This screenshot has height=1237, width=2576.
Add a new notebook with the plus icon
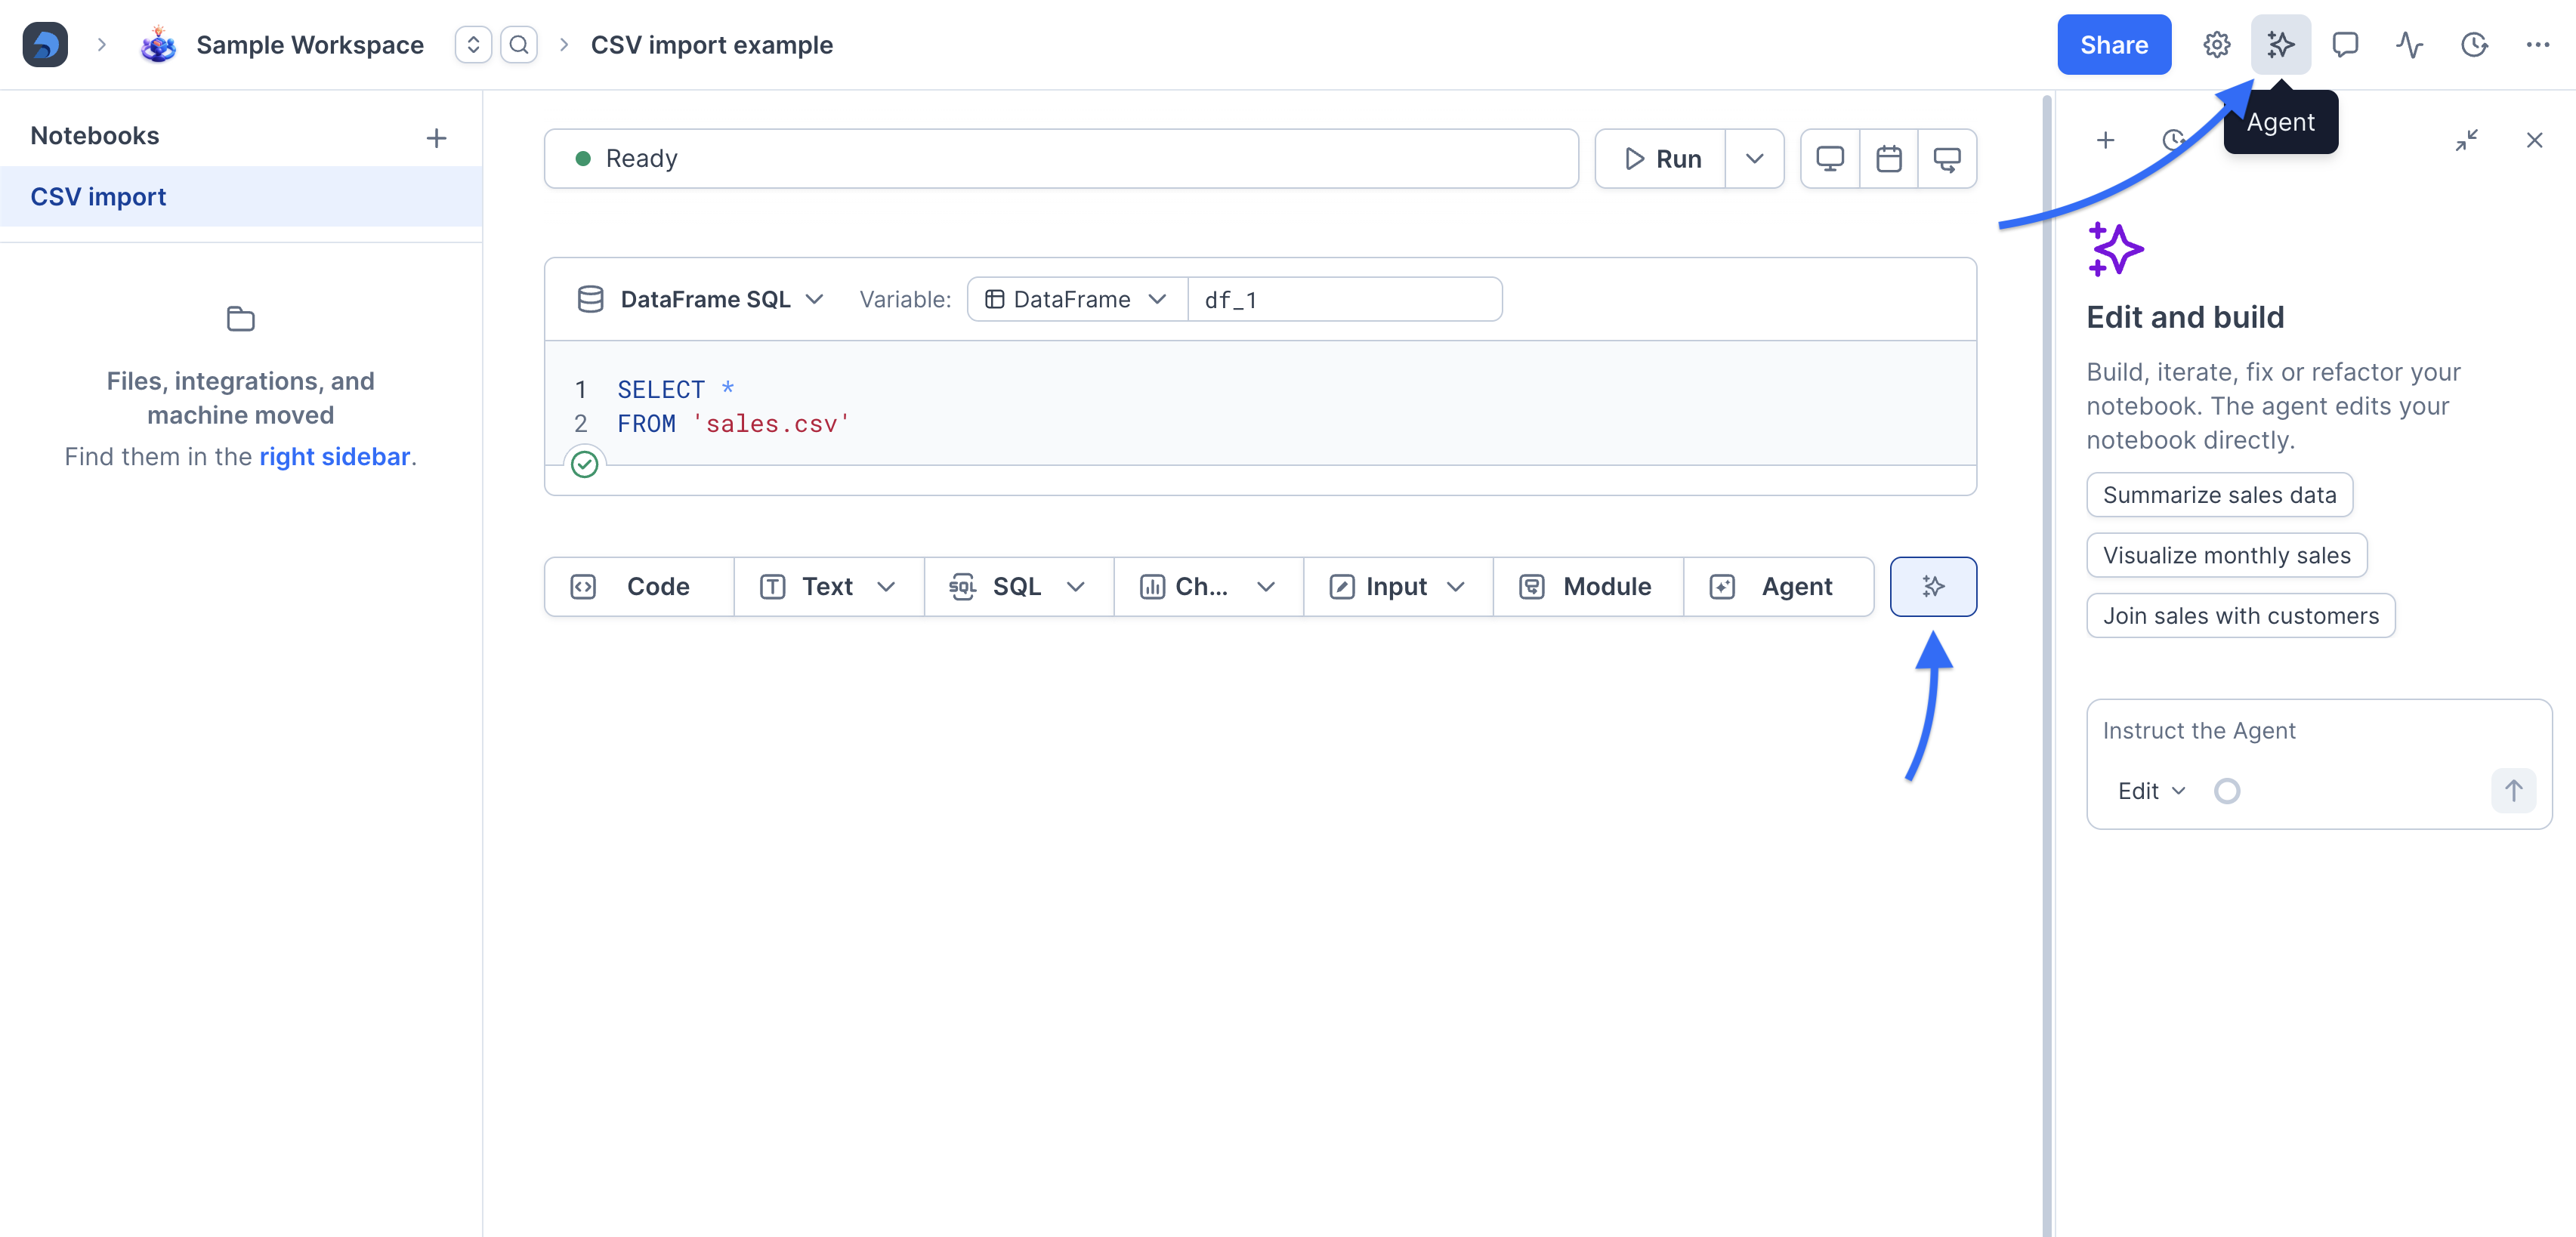436,138
